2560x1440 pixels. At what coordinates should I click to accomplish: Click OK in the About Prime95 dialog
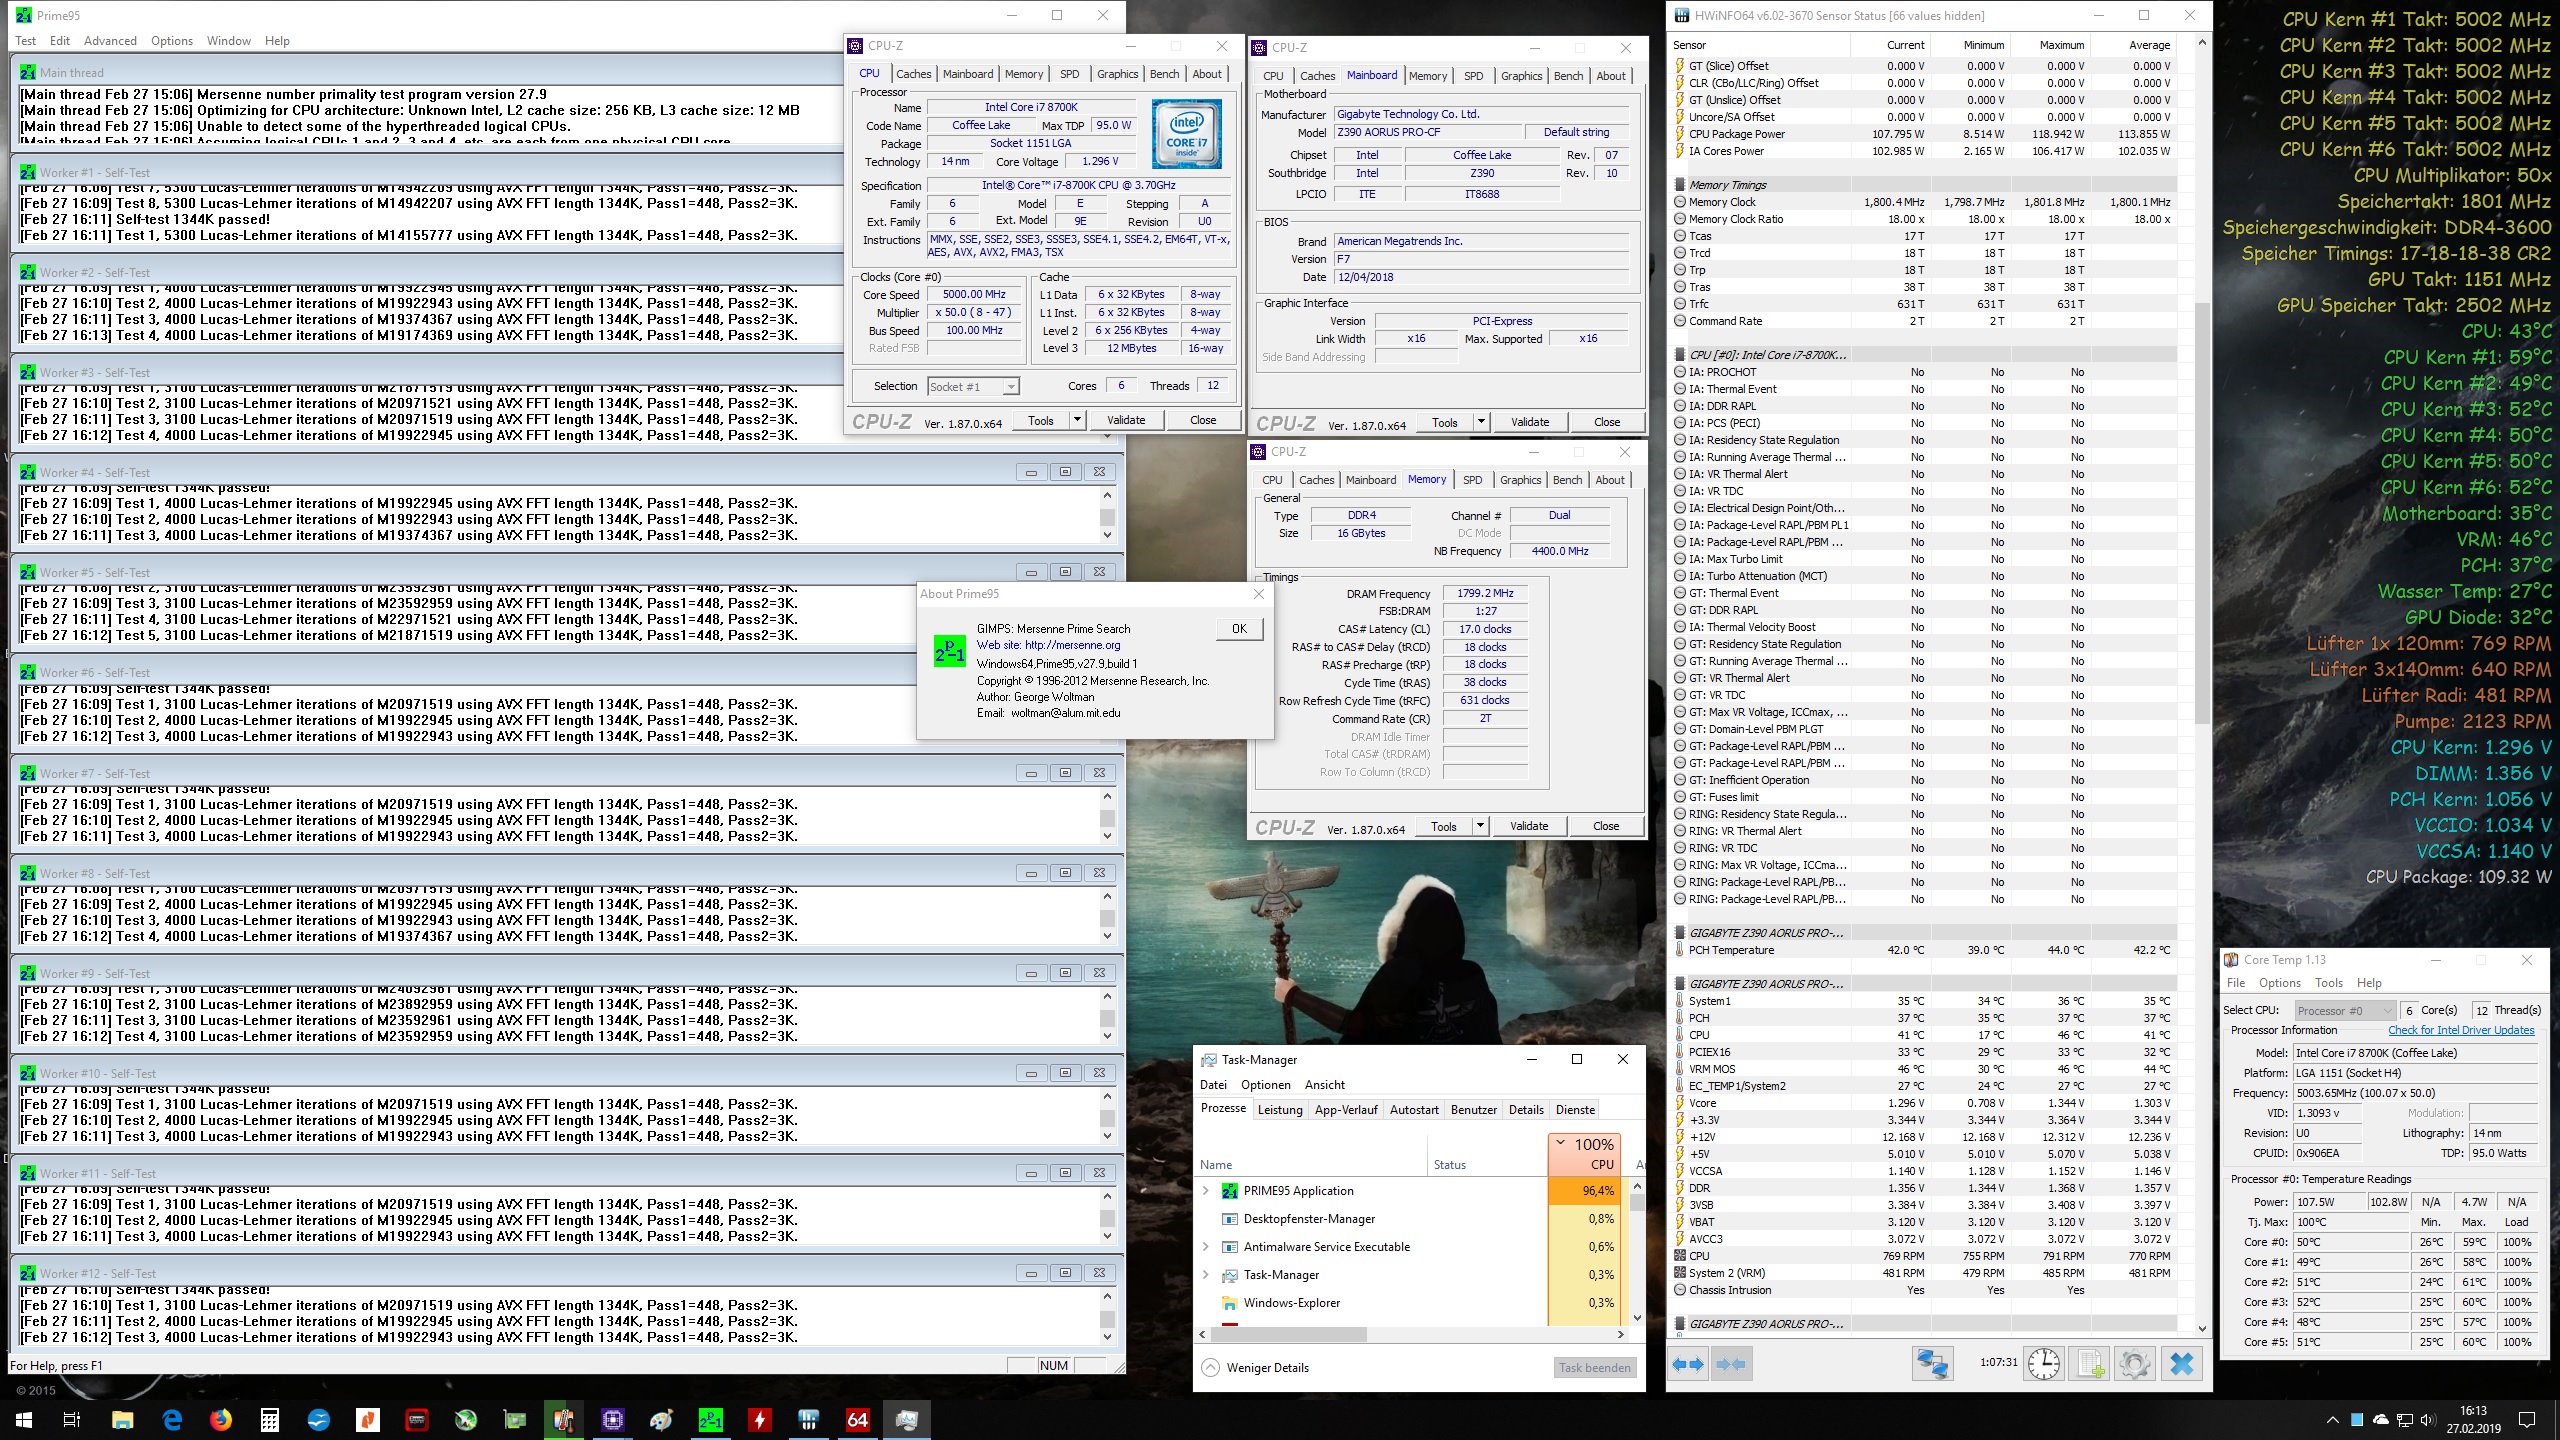pyautogui.click(x=1239, y=629)
